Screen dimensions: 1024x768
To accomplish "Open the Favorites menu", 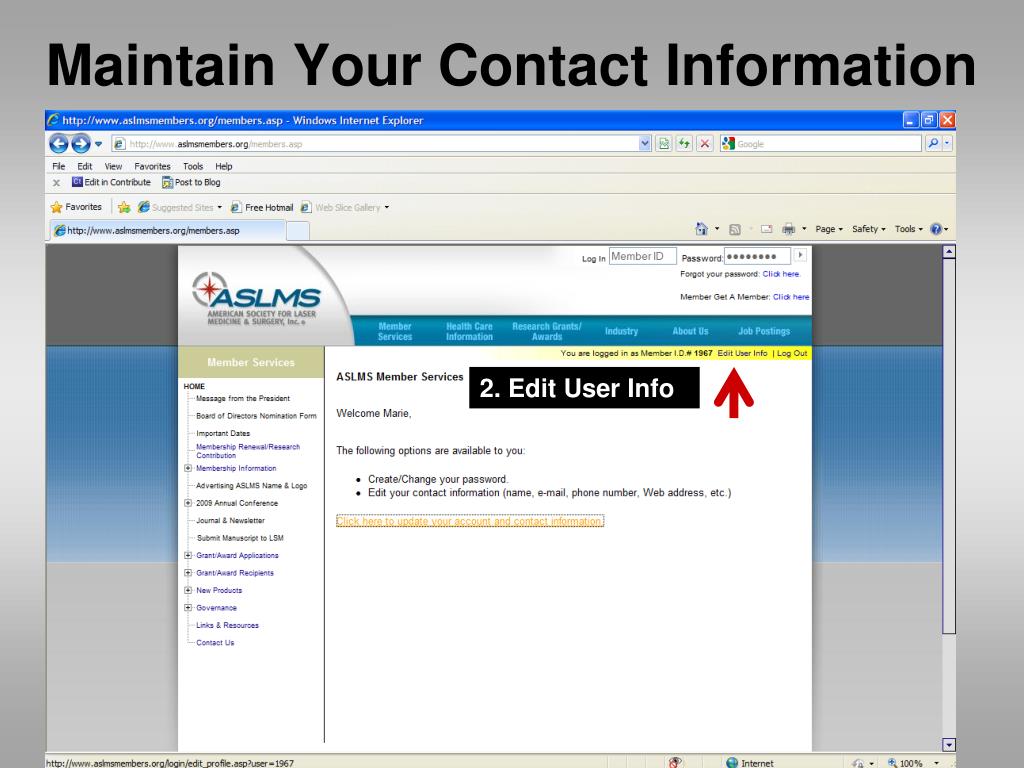I will (152, 167).
